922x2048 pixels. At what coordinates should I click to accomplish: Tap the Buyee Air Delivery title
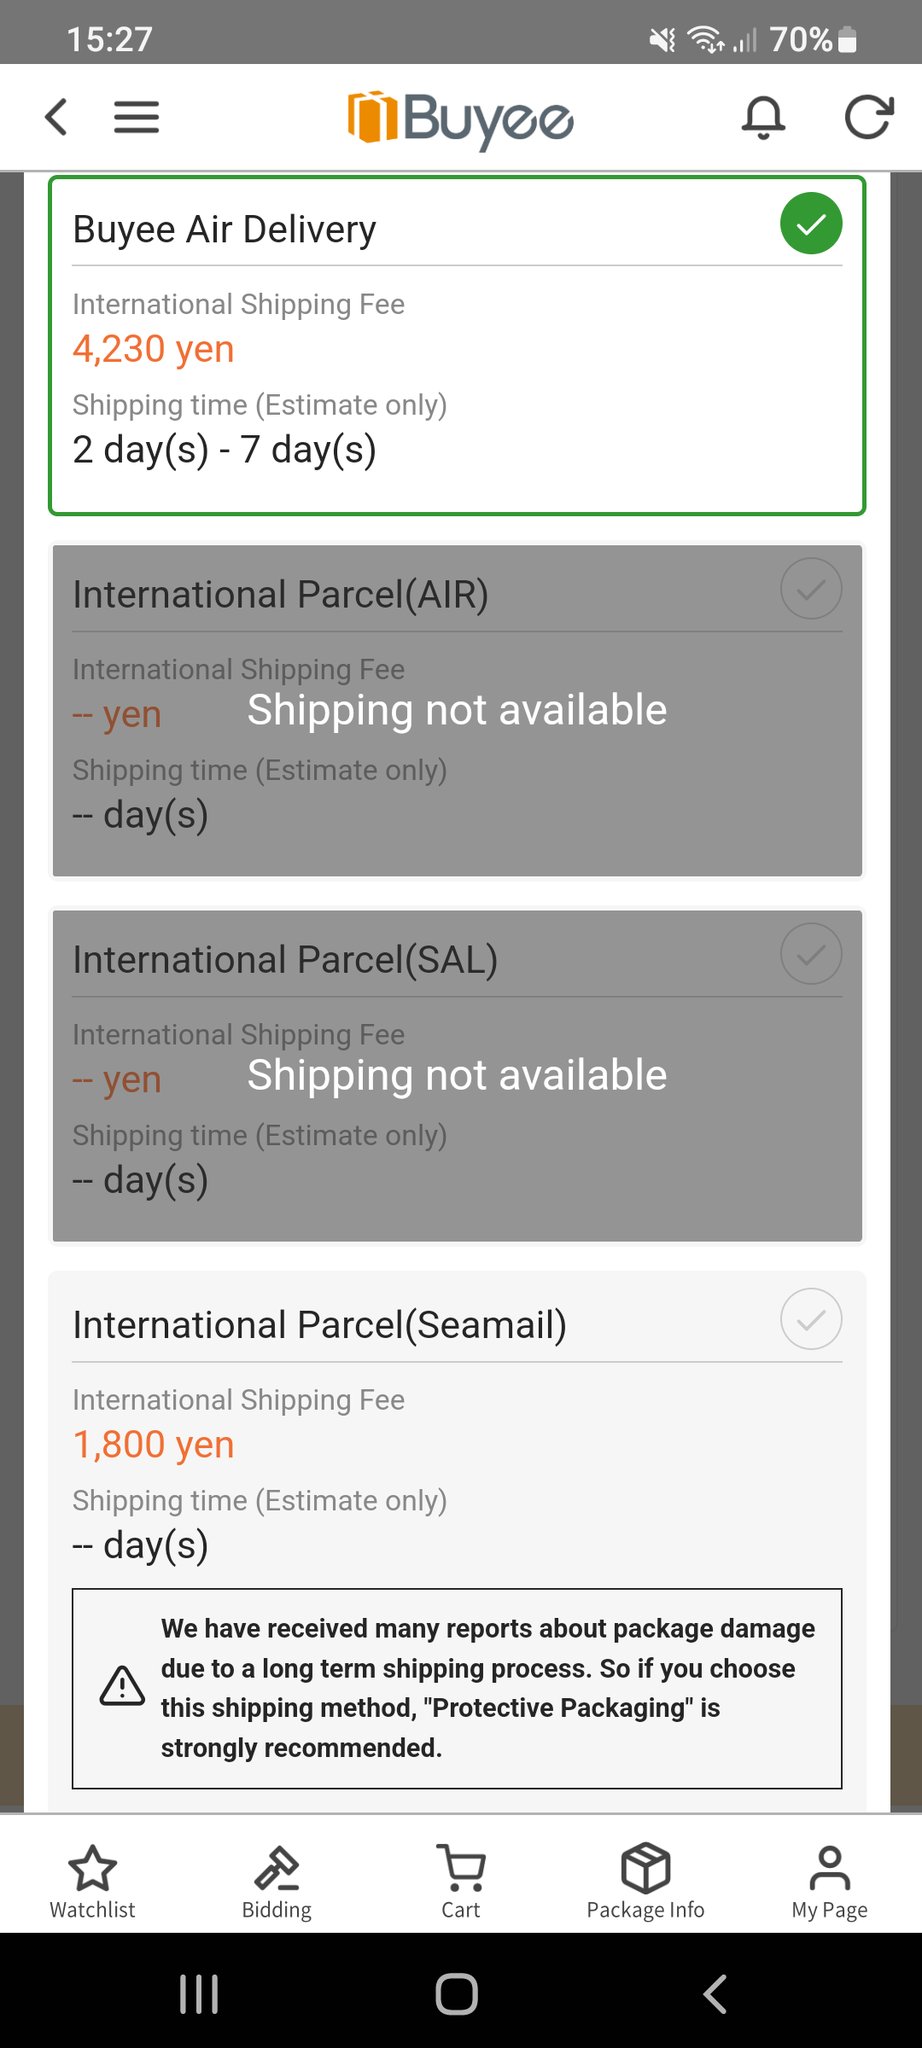pos(225,229)
